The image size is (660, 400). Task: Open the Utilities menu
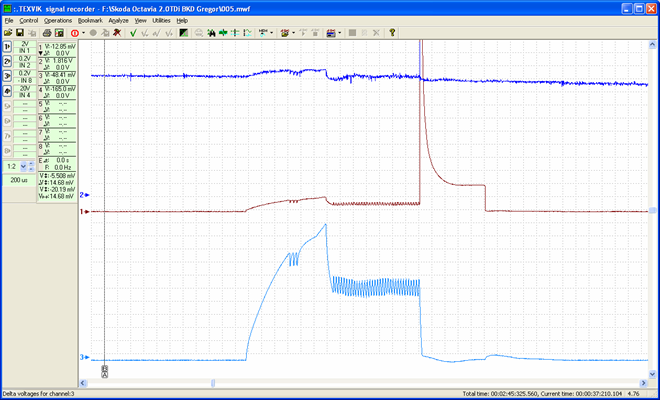161,21
